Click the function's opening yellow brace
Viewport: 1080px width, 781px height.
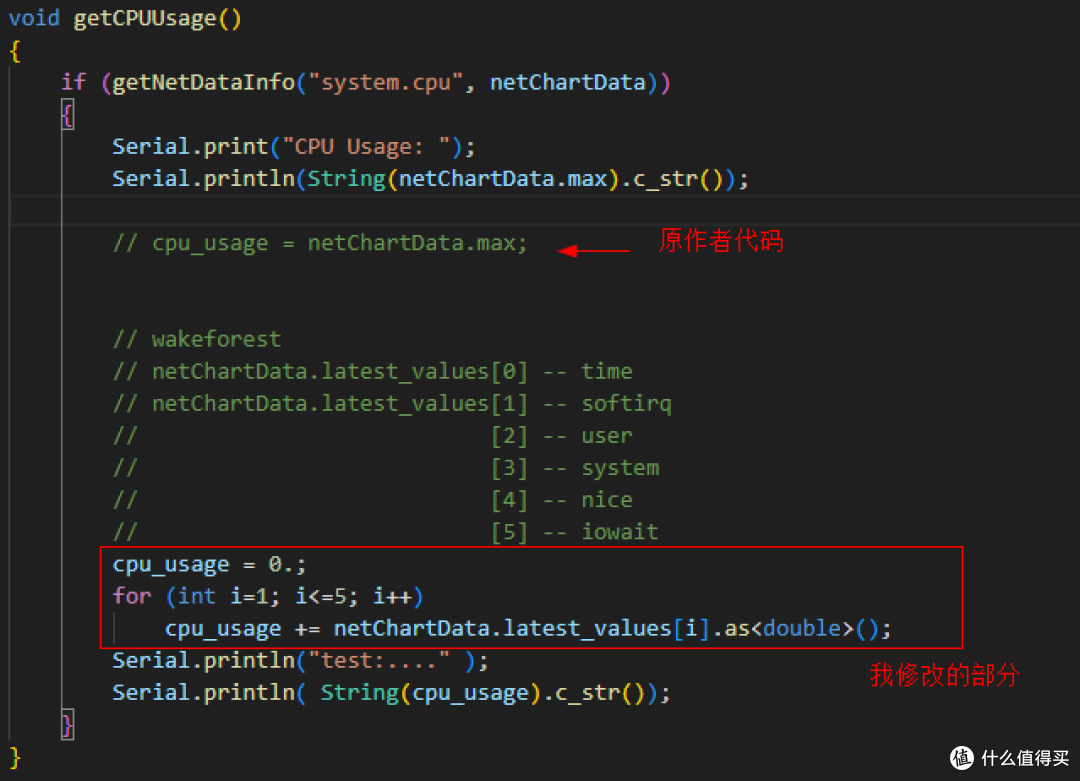click(15, 50)
